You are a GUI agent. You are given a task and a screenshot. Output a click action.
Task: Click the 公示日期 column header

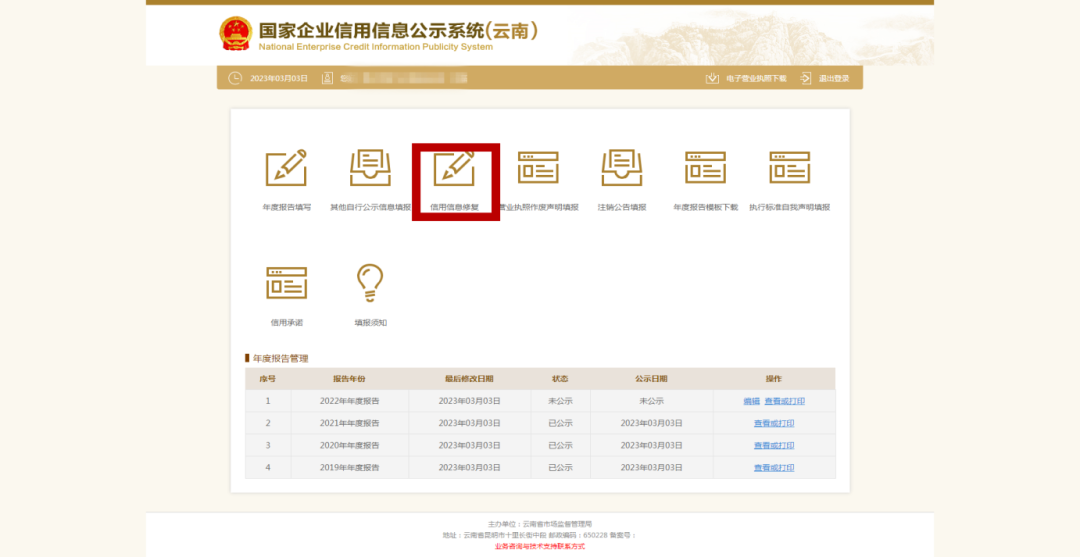[x=651, y=379]
